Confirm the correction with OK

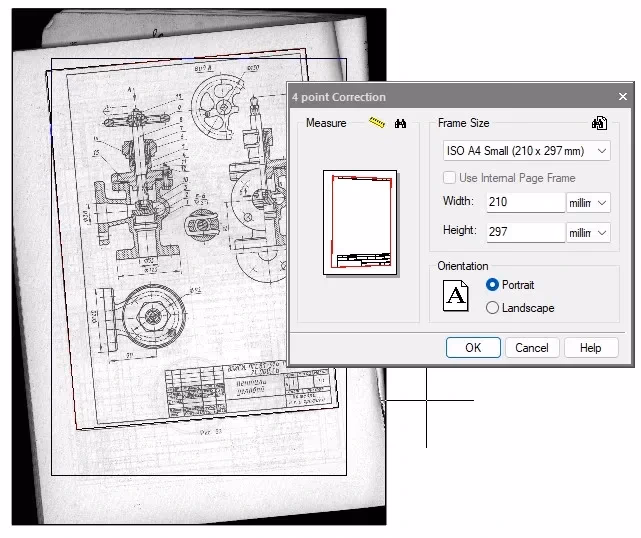(473, 347)
